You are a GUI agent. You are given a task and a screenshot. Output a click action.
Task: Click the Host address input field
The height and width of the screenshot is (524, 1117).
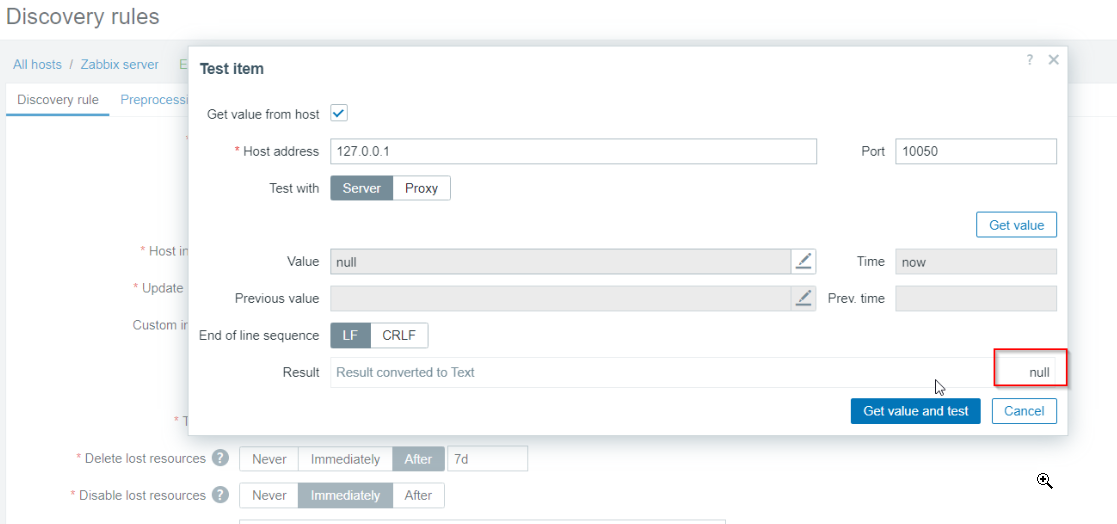point(573,151)
